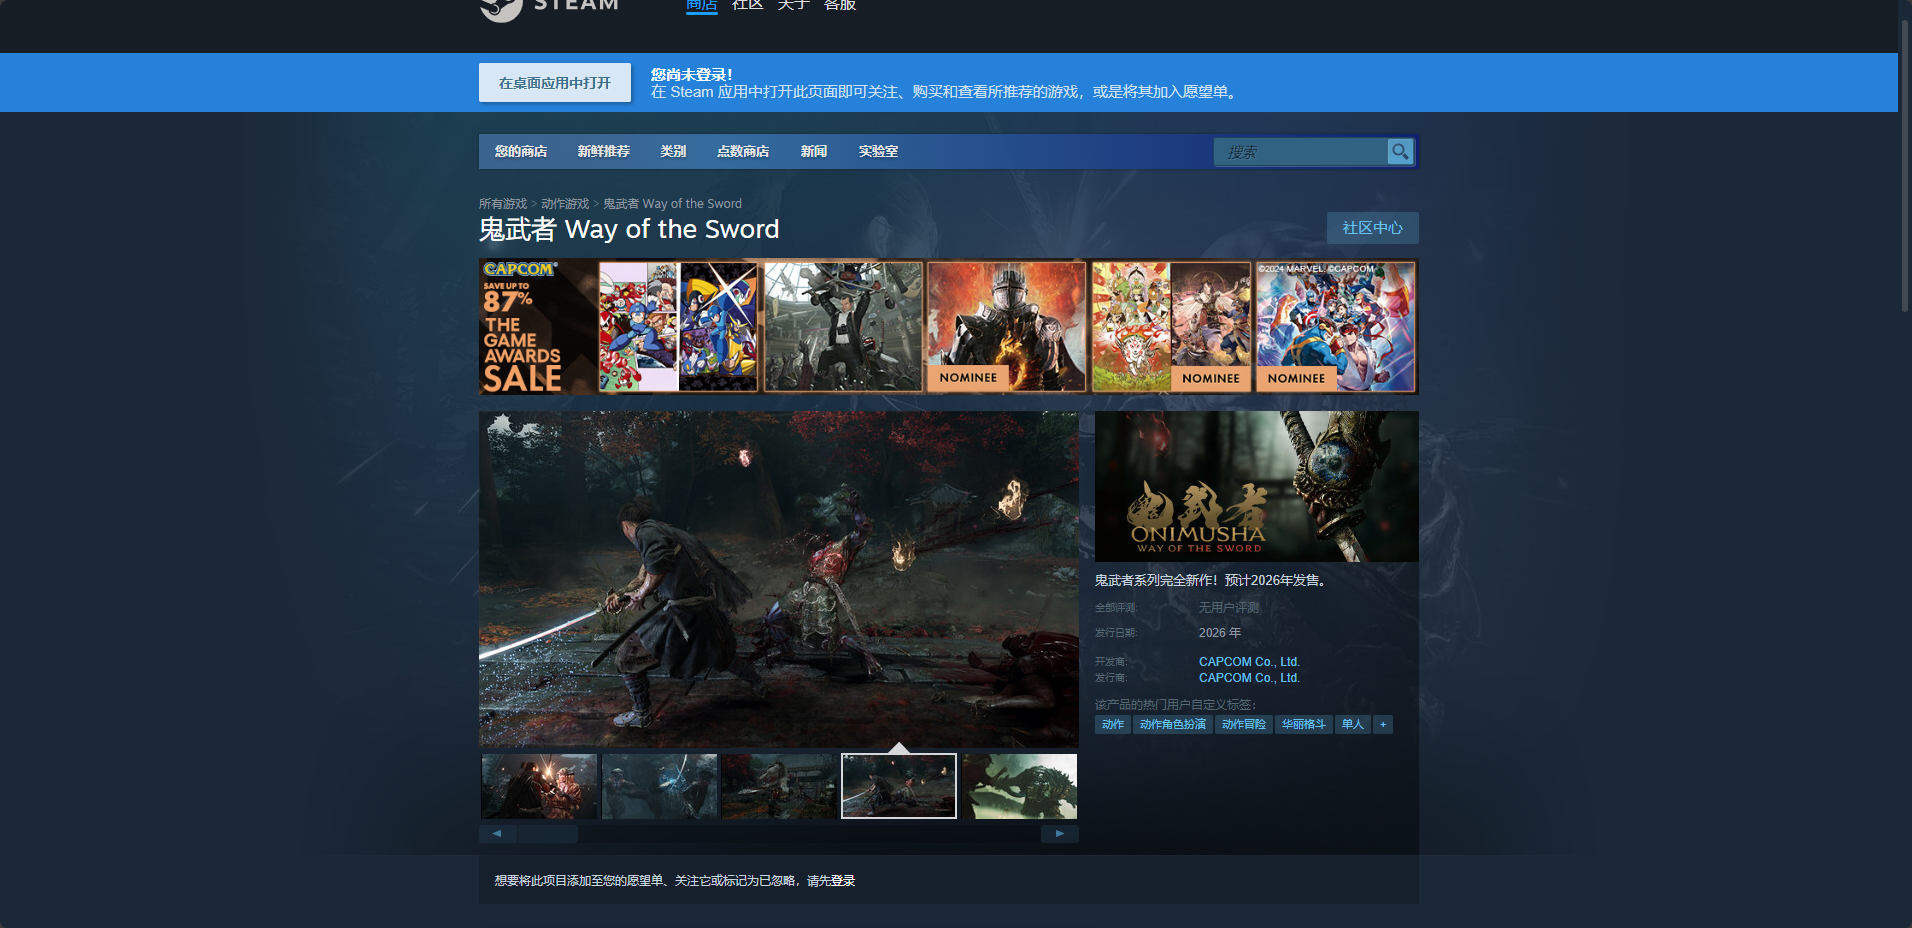
Task: Click the thumbnail strip right arrow
Action: (1060, 833)
